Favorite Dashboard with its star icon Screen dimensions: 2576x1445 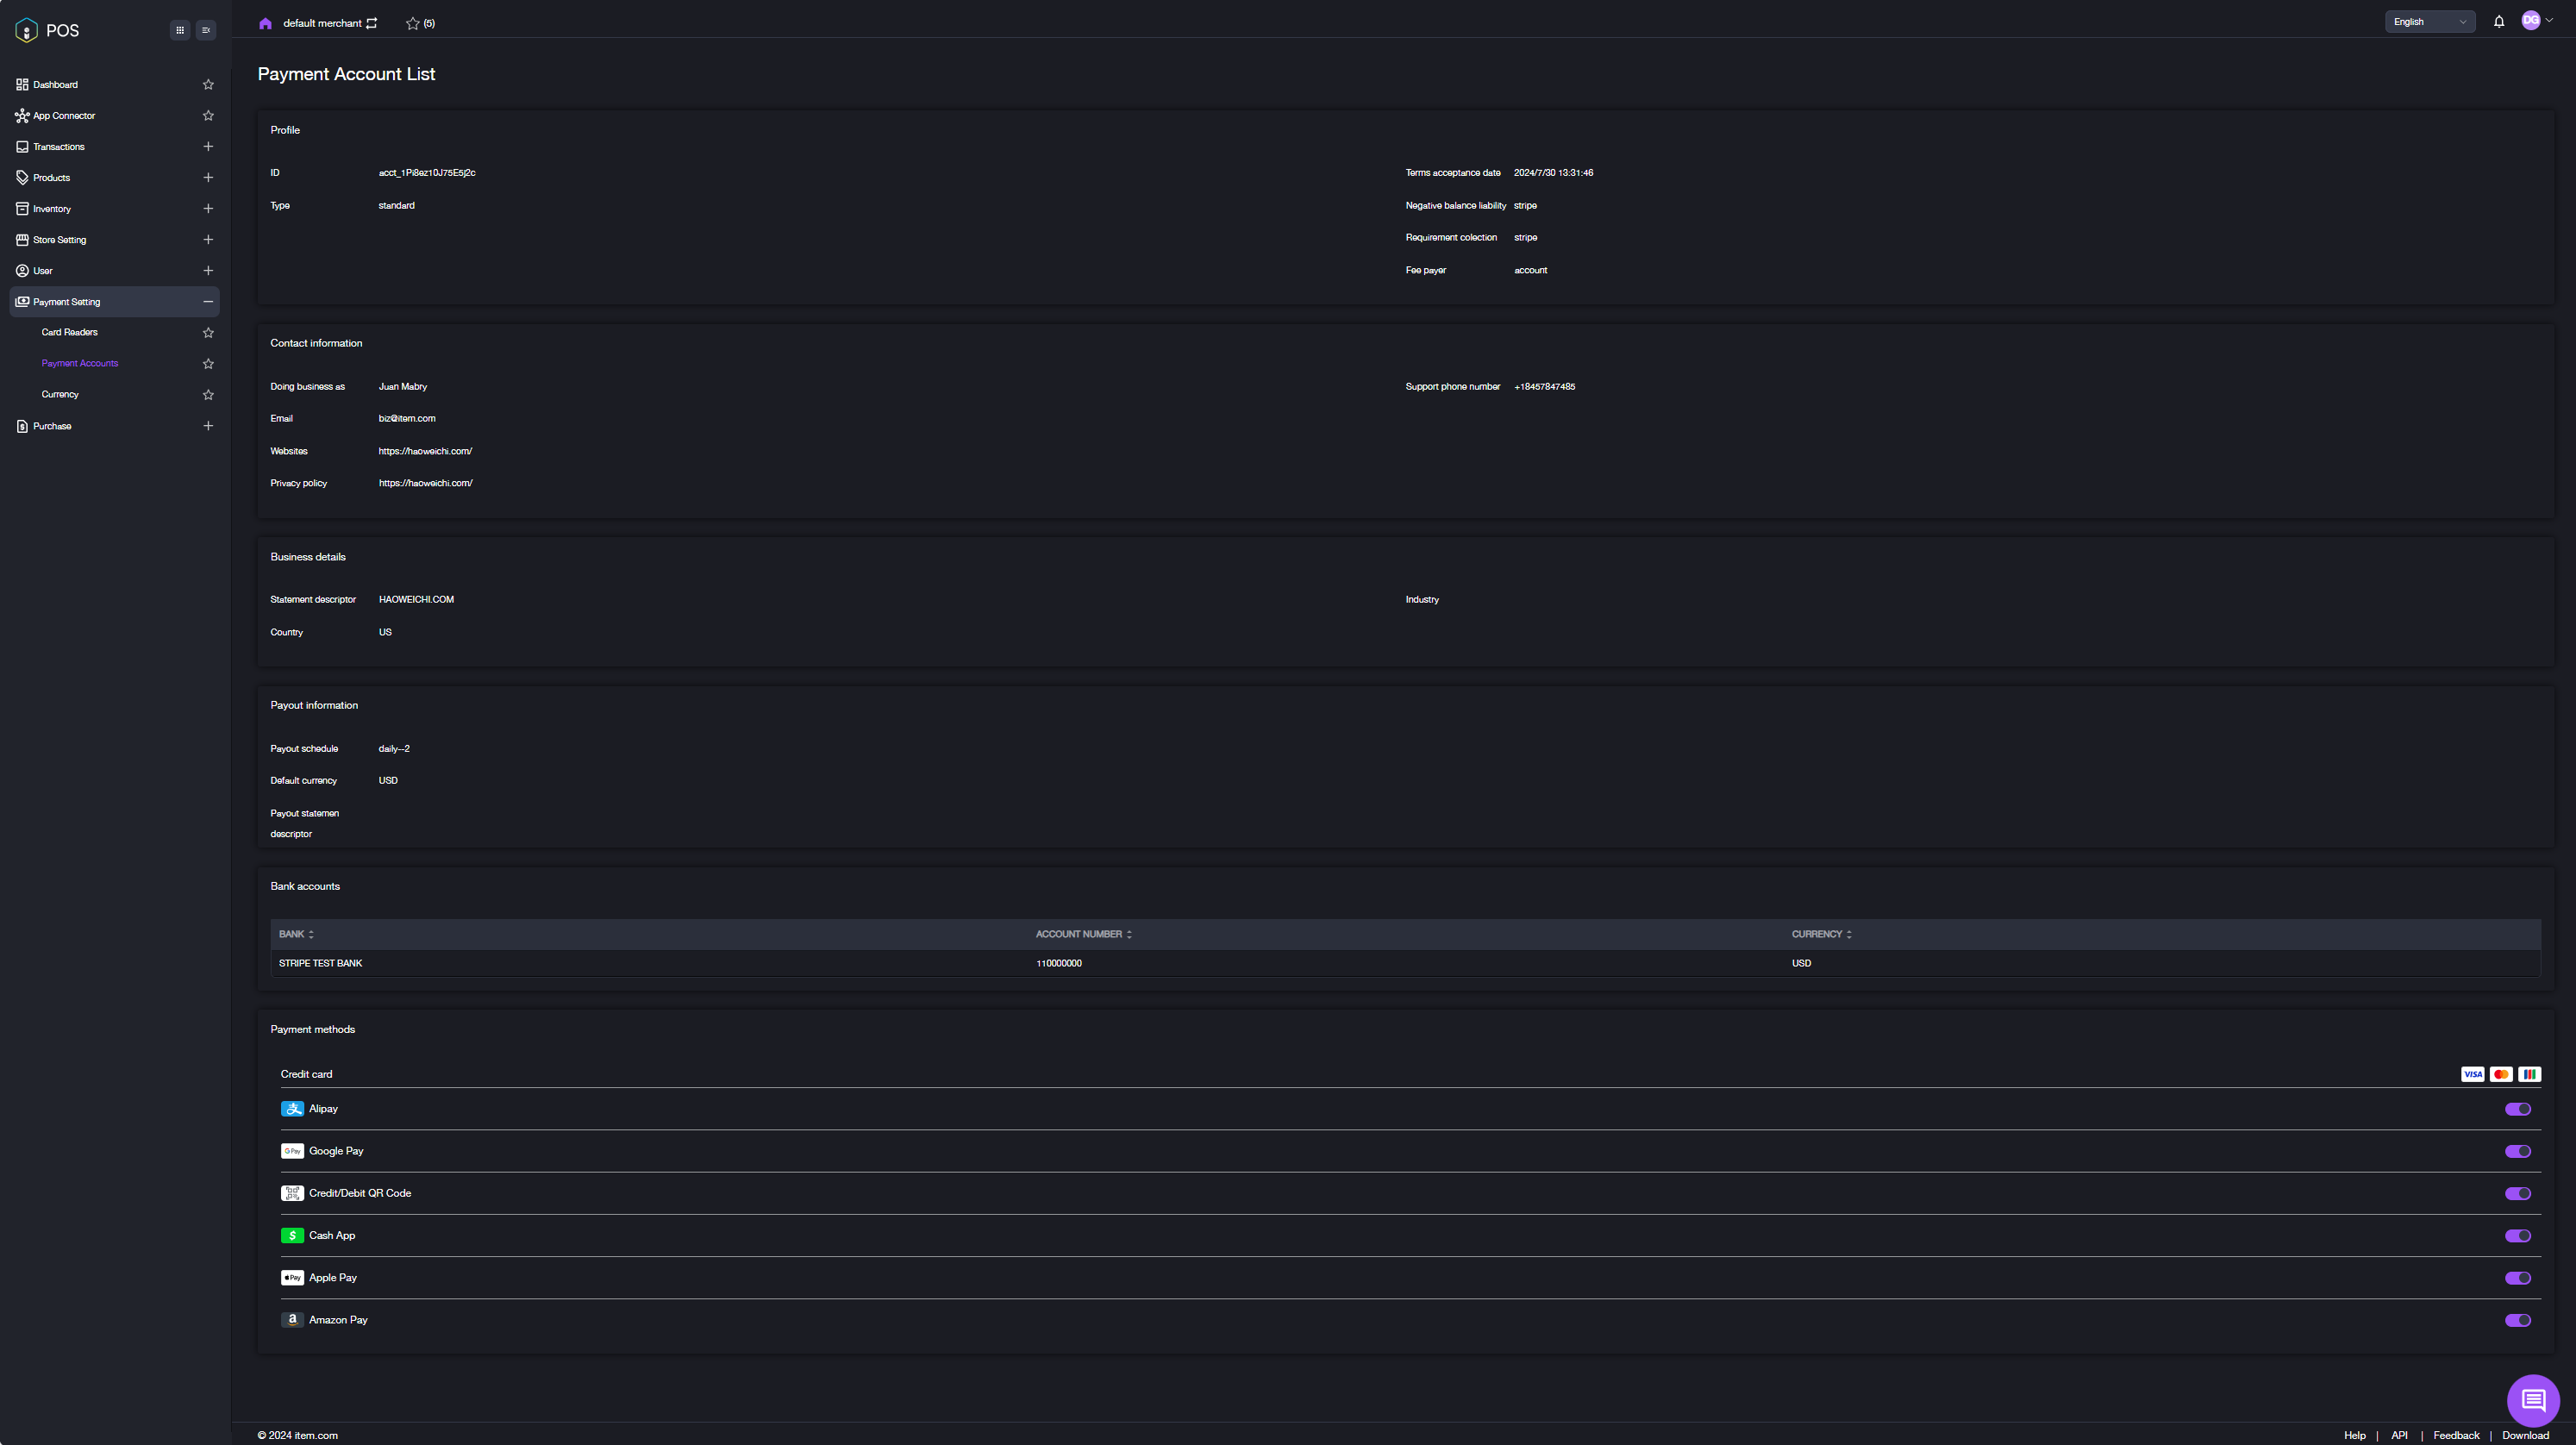tap(208, 85)
